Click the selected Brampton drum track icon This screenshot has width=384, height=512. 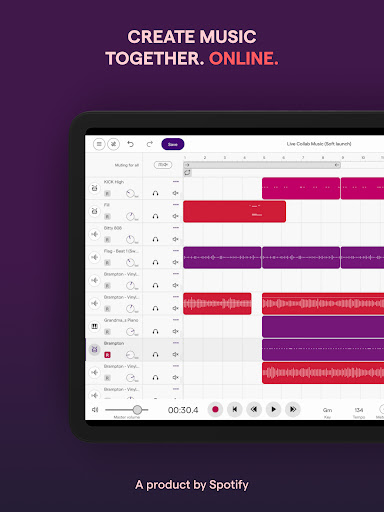coord(95,349)
